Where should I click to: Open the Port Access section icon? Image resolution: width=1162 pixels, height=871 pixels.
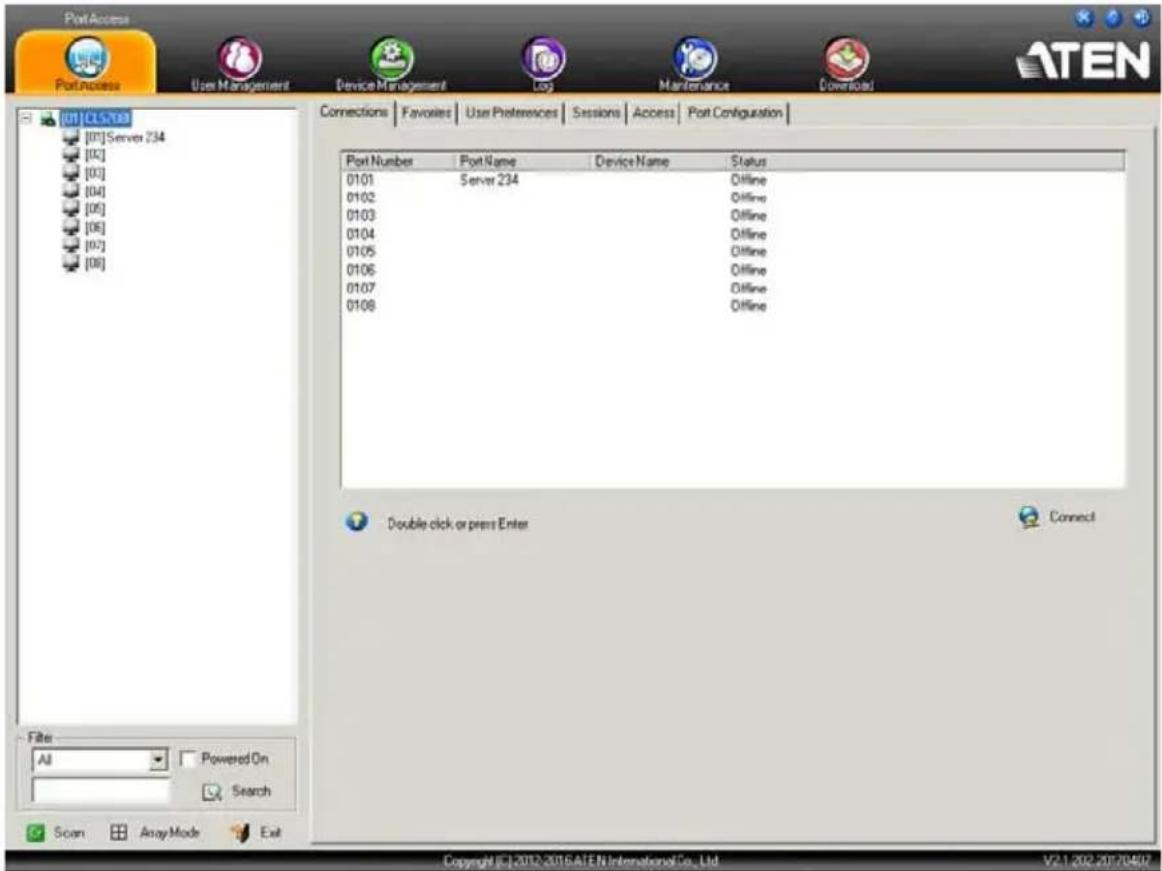pos(87,58)
